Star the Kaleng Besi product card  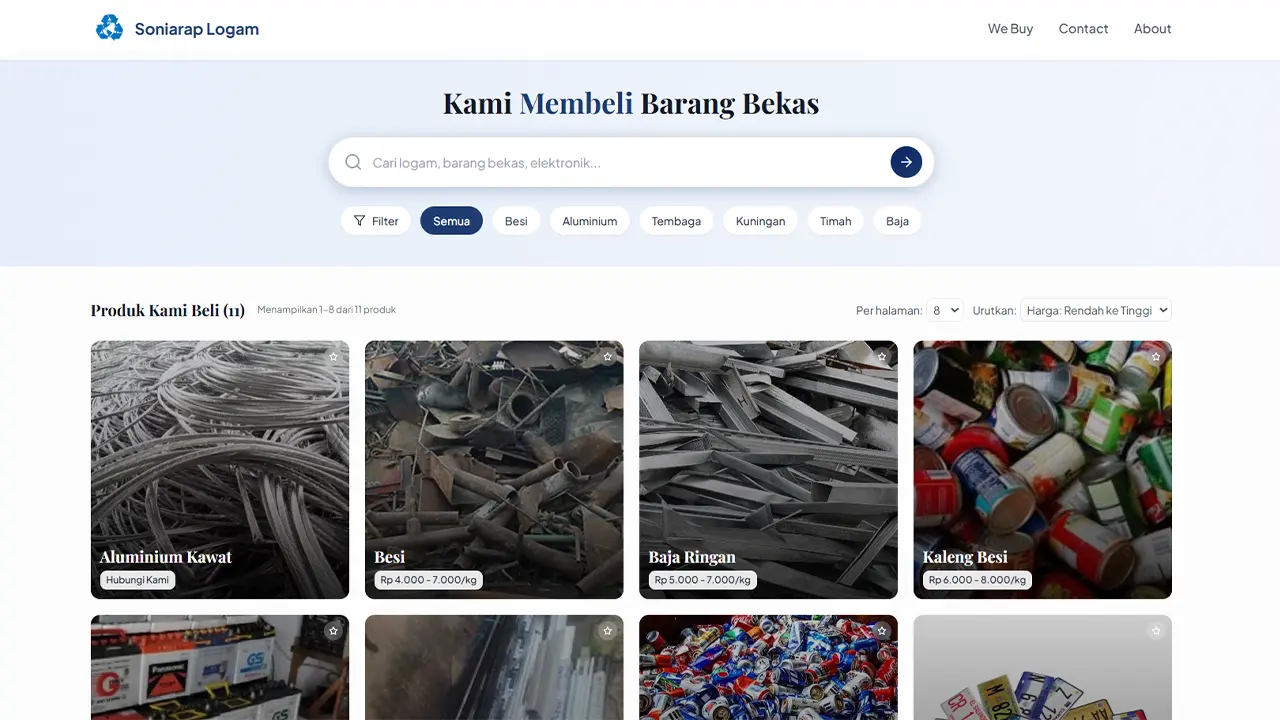coord(1155,357)
